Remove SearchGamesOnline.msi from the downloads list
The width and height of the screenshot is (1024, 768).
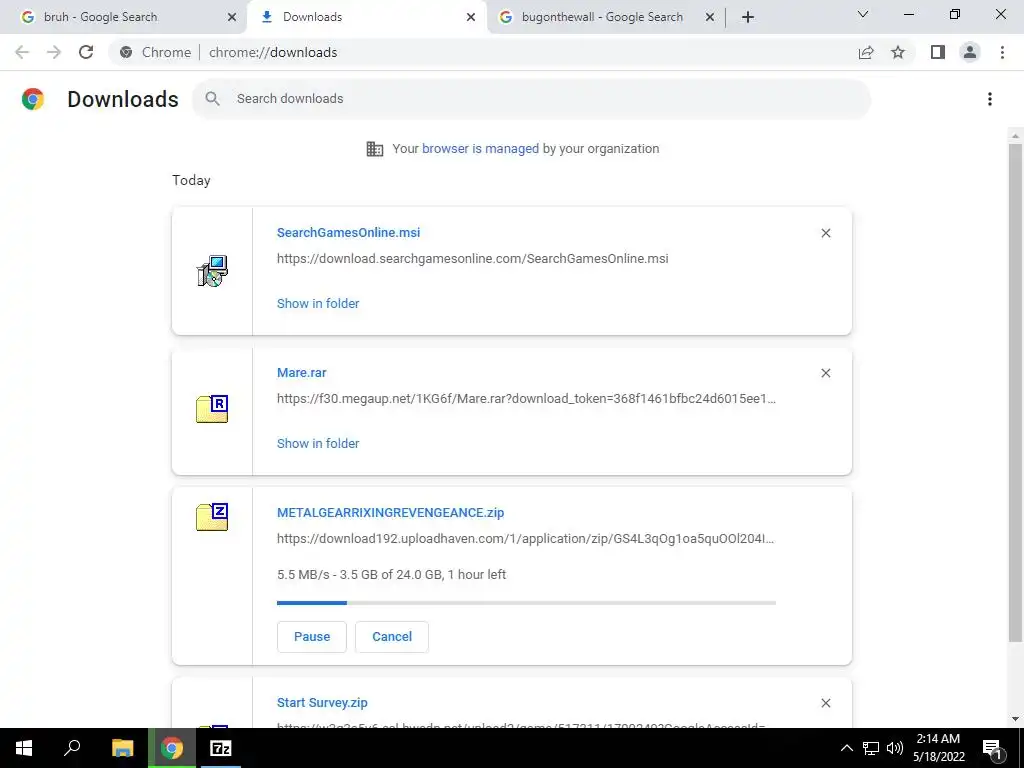(x=825, y=233)
